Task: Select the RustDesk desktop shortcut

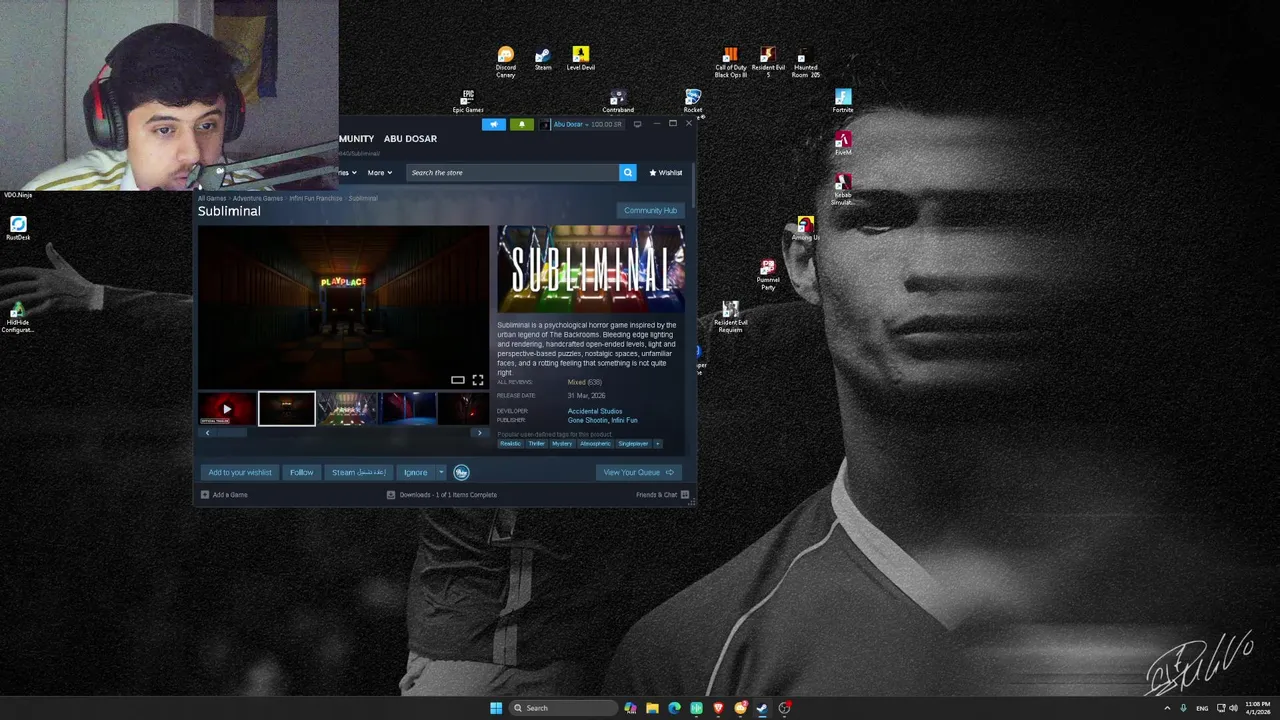Action: point(18,229)
